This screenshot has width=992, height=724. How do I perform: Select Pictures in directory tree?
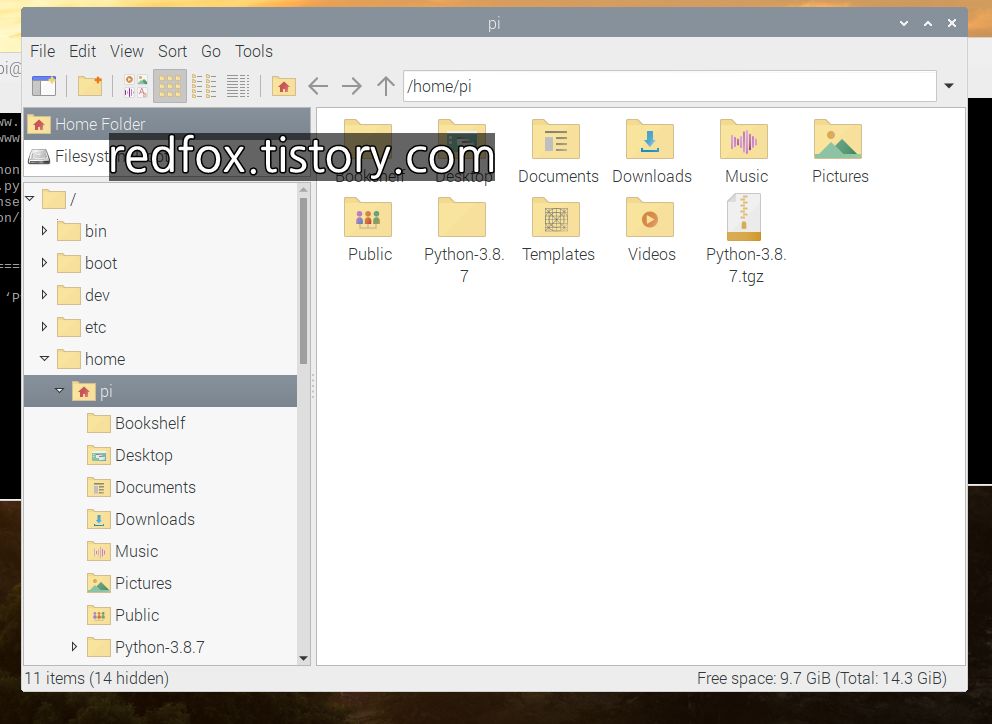click(x=143, y=583)
